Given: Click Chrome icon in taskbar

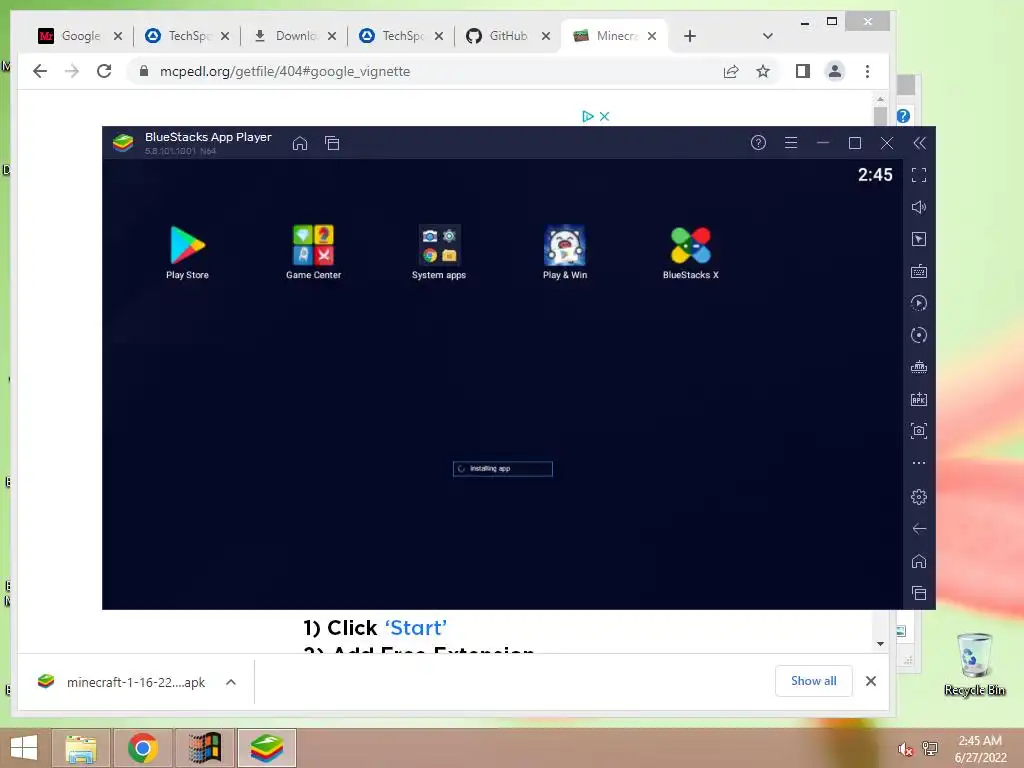Looking at the screenshot, I should [x=143, y=748].
